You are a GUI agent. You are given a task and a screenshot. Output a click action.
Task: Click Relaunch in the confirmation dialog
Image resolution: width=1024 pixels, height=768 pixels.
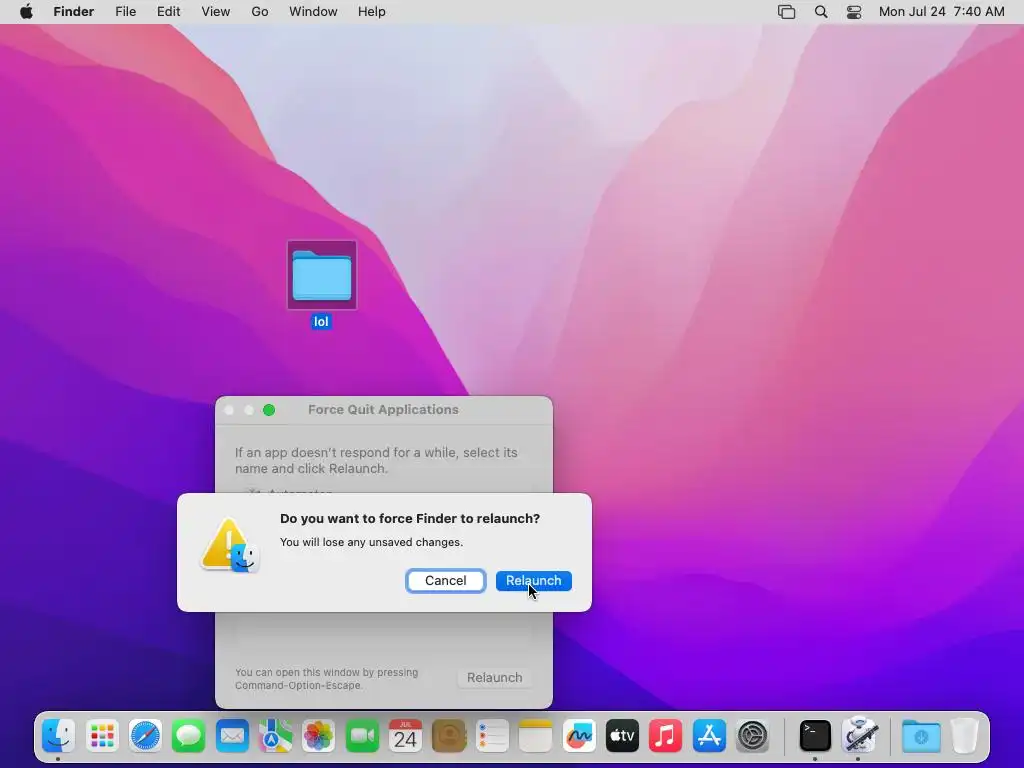point(534,581)
